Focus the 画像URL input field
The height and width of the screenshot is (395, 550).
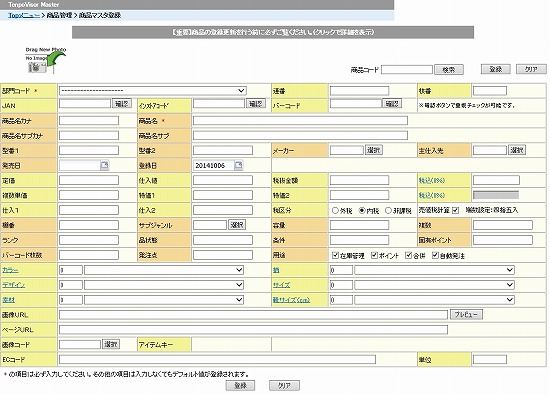coord(253,315)
